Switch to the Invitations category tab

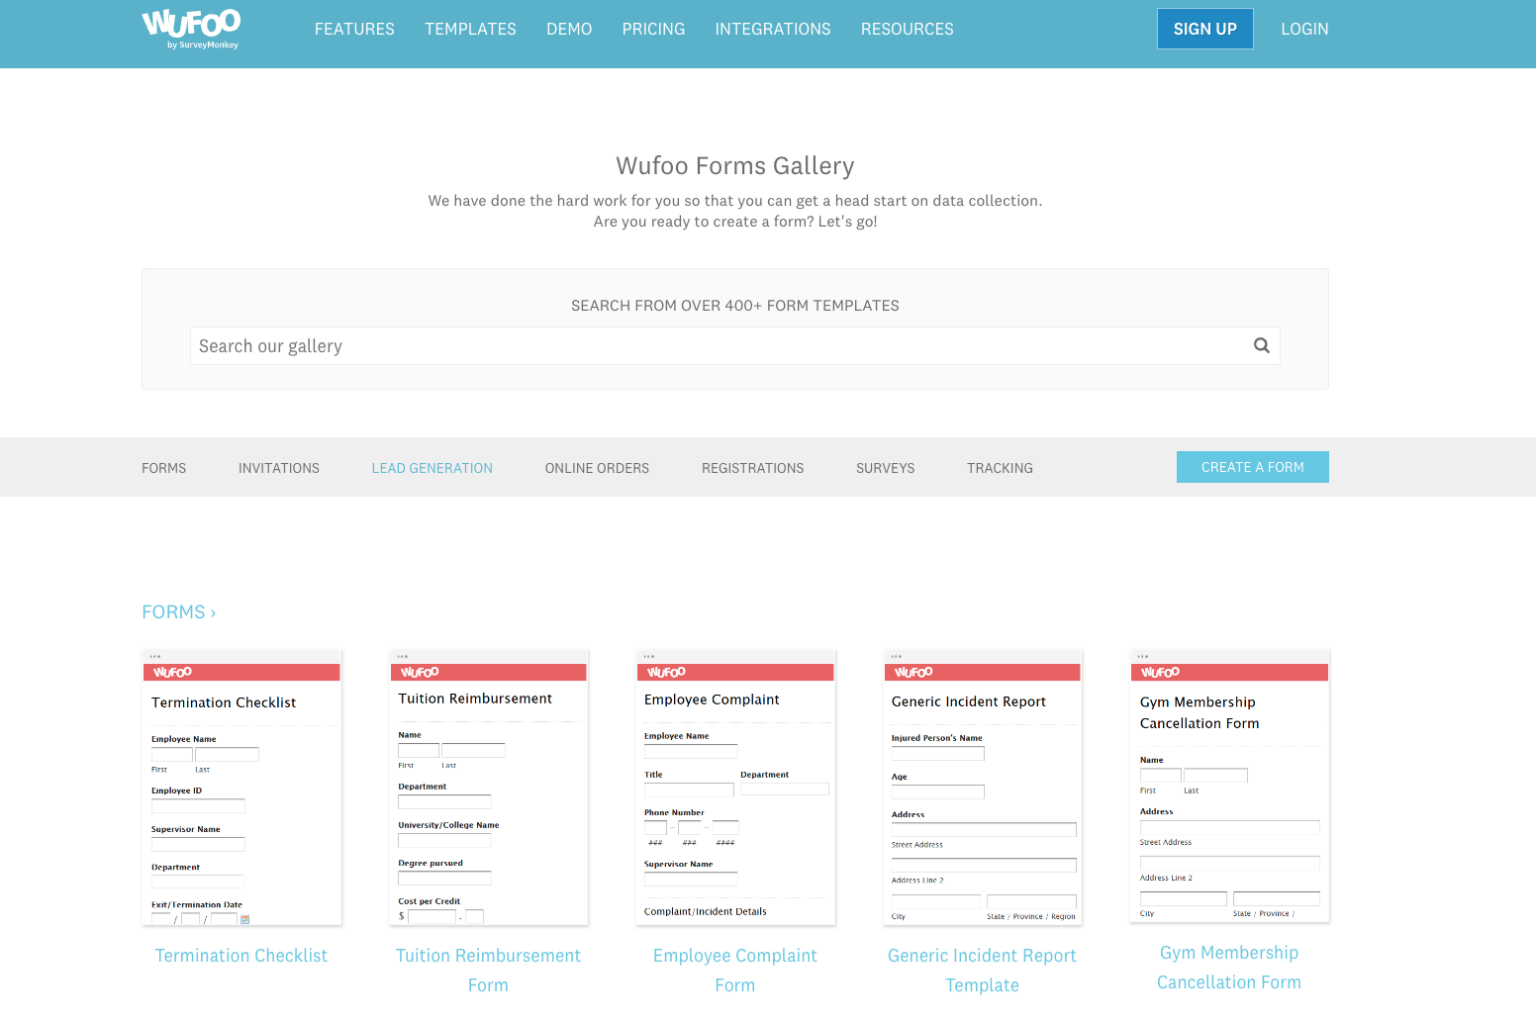tap(279, 468)
